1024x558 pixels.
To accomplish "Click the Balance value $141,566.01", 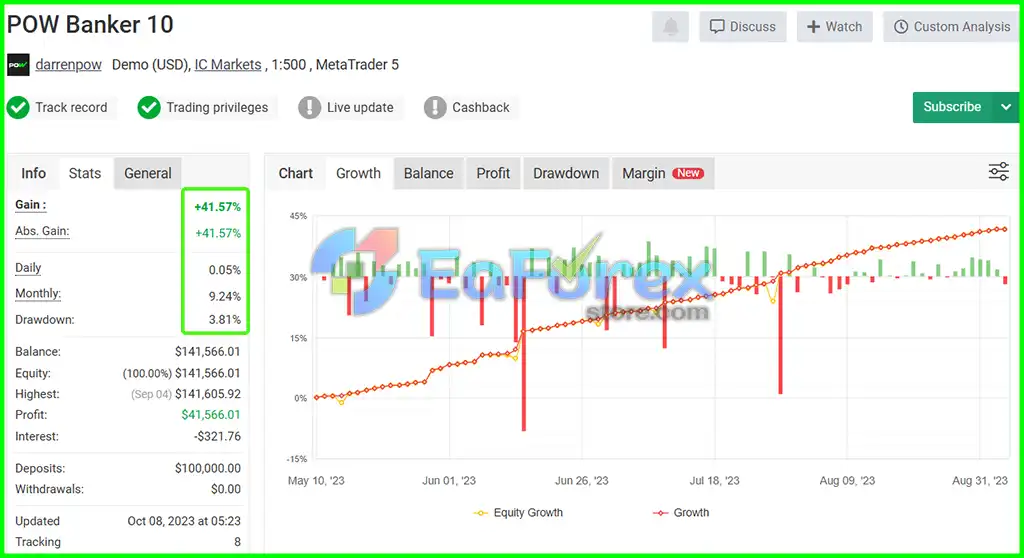I will point(208,352).
